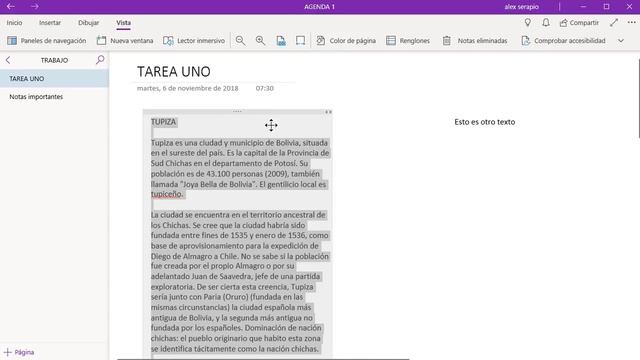The image size is (640, 360).
Task: Select the Vista tab
Action: tap(123, 23)
